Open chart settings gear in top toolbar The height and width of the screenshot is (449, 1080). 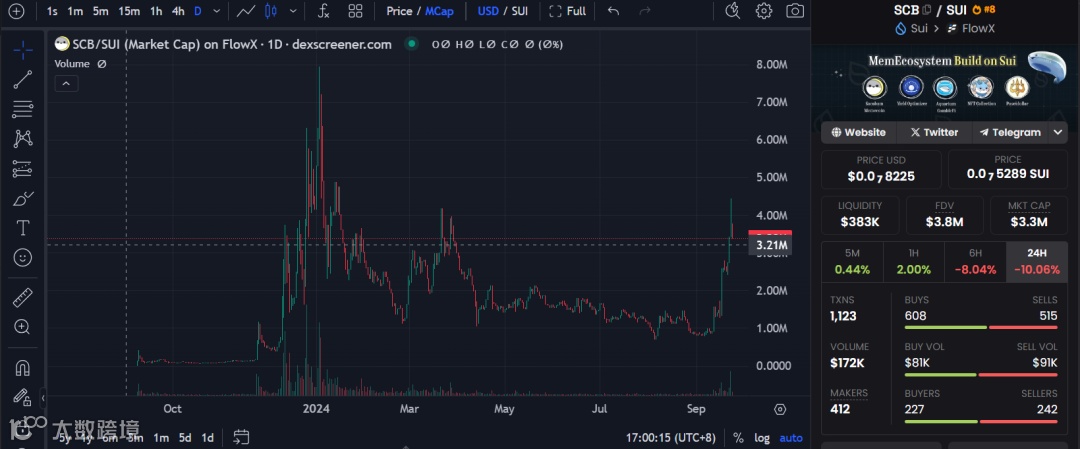(x=764, y=11)
